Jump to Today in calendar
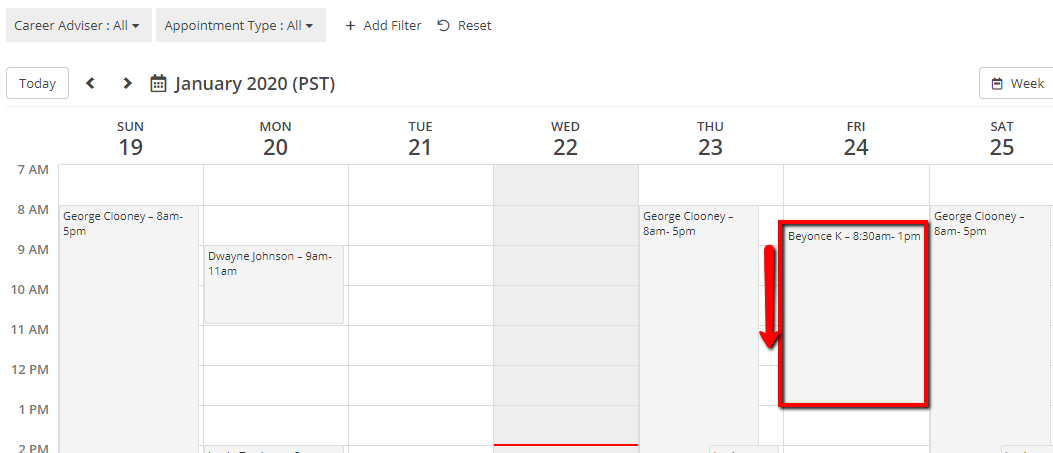 click(x=37, y=83)
